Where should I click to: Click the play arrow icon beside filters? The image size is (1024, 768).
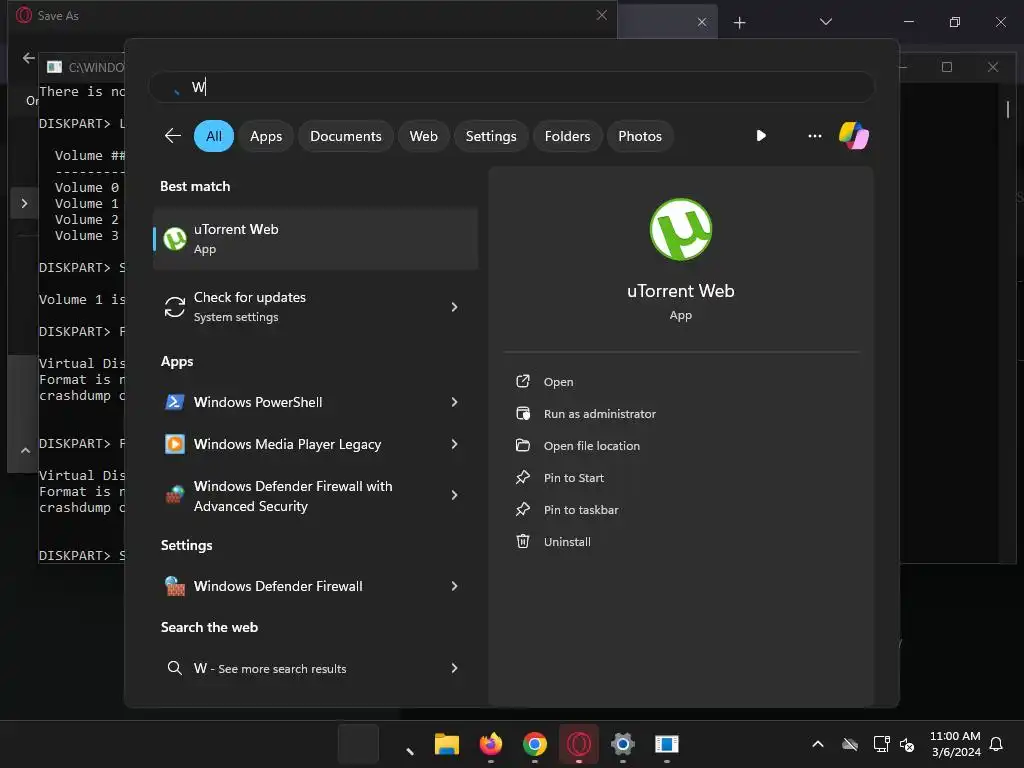[x=761, y=136]
